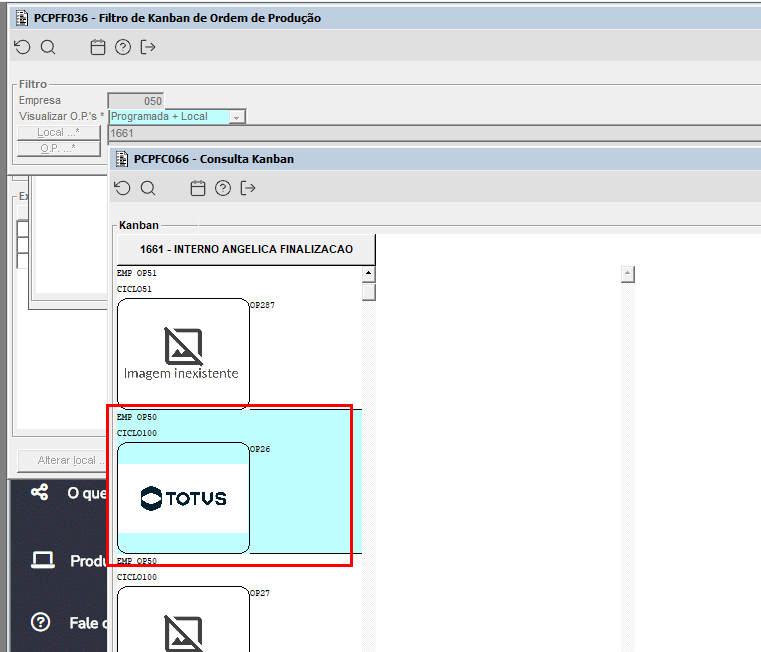761x652 pixels.
Task: Click CICLO100 text above OP27
Action: click(x=137, y=577)
